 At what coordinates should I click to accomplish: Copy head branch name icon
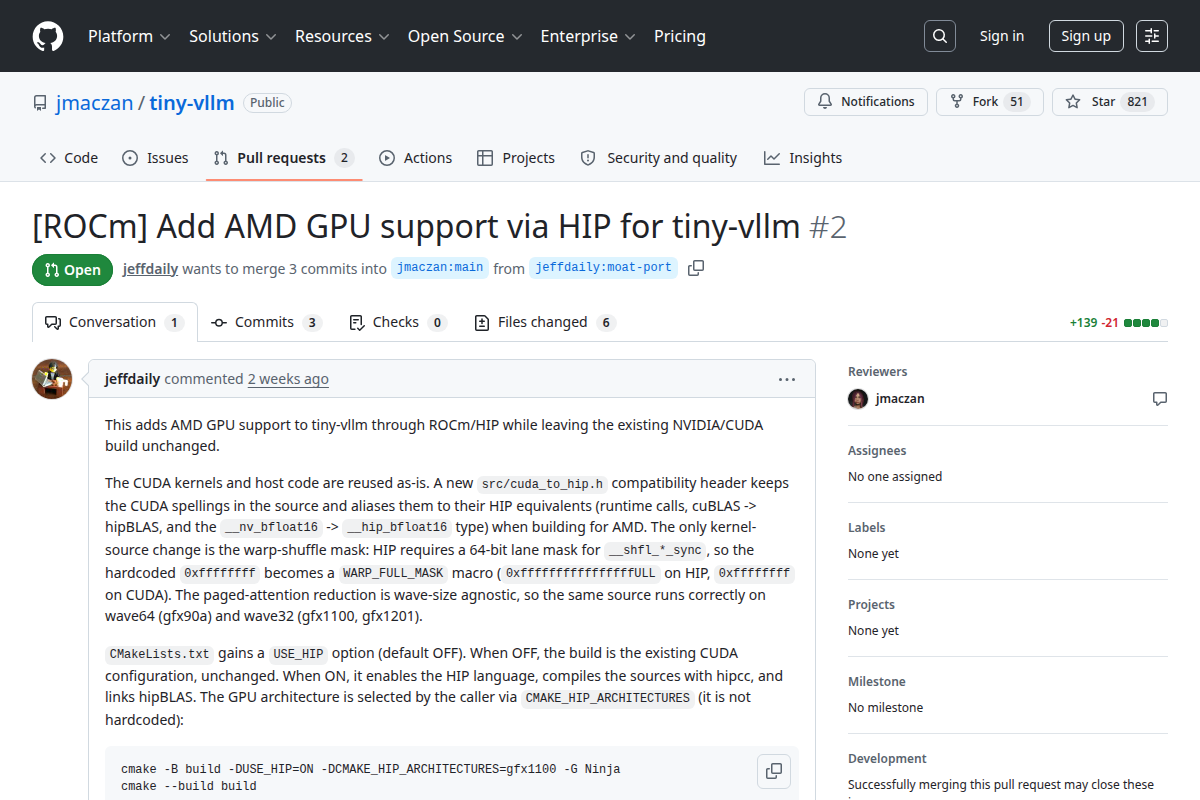pyautogui.click(x=696, y=268)
